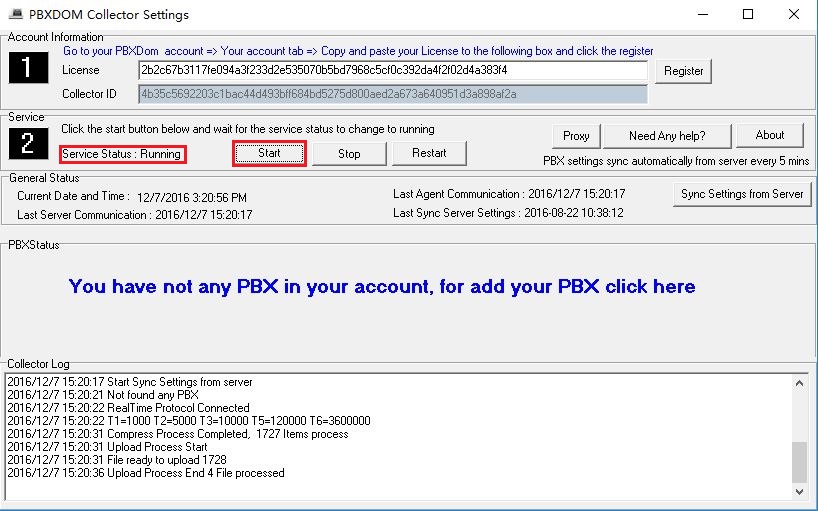The height and width of the screenshot is (511, 818).
Task: Click the 'Go to your PBXDom account' instruction text
Action: (x=358, y=51)
